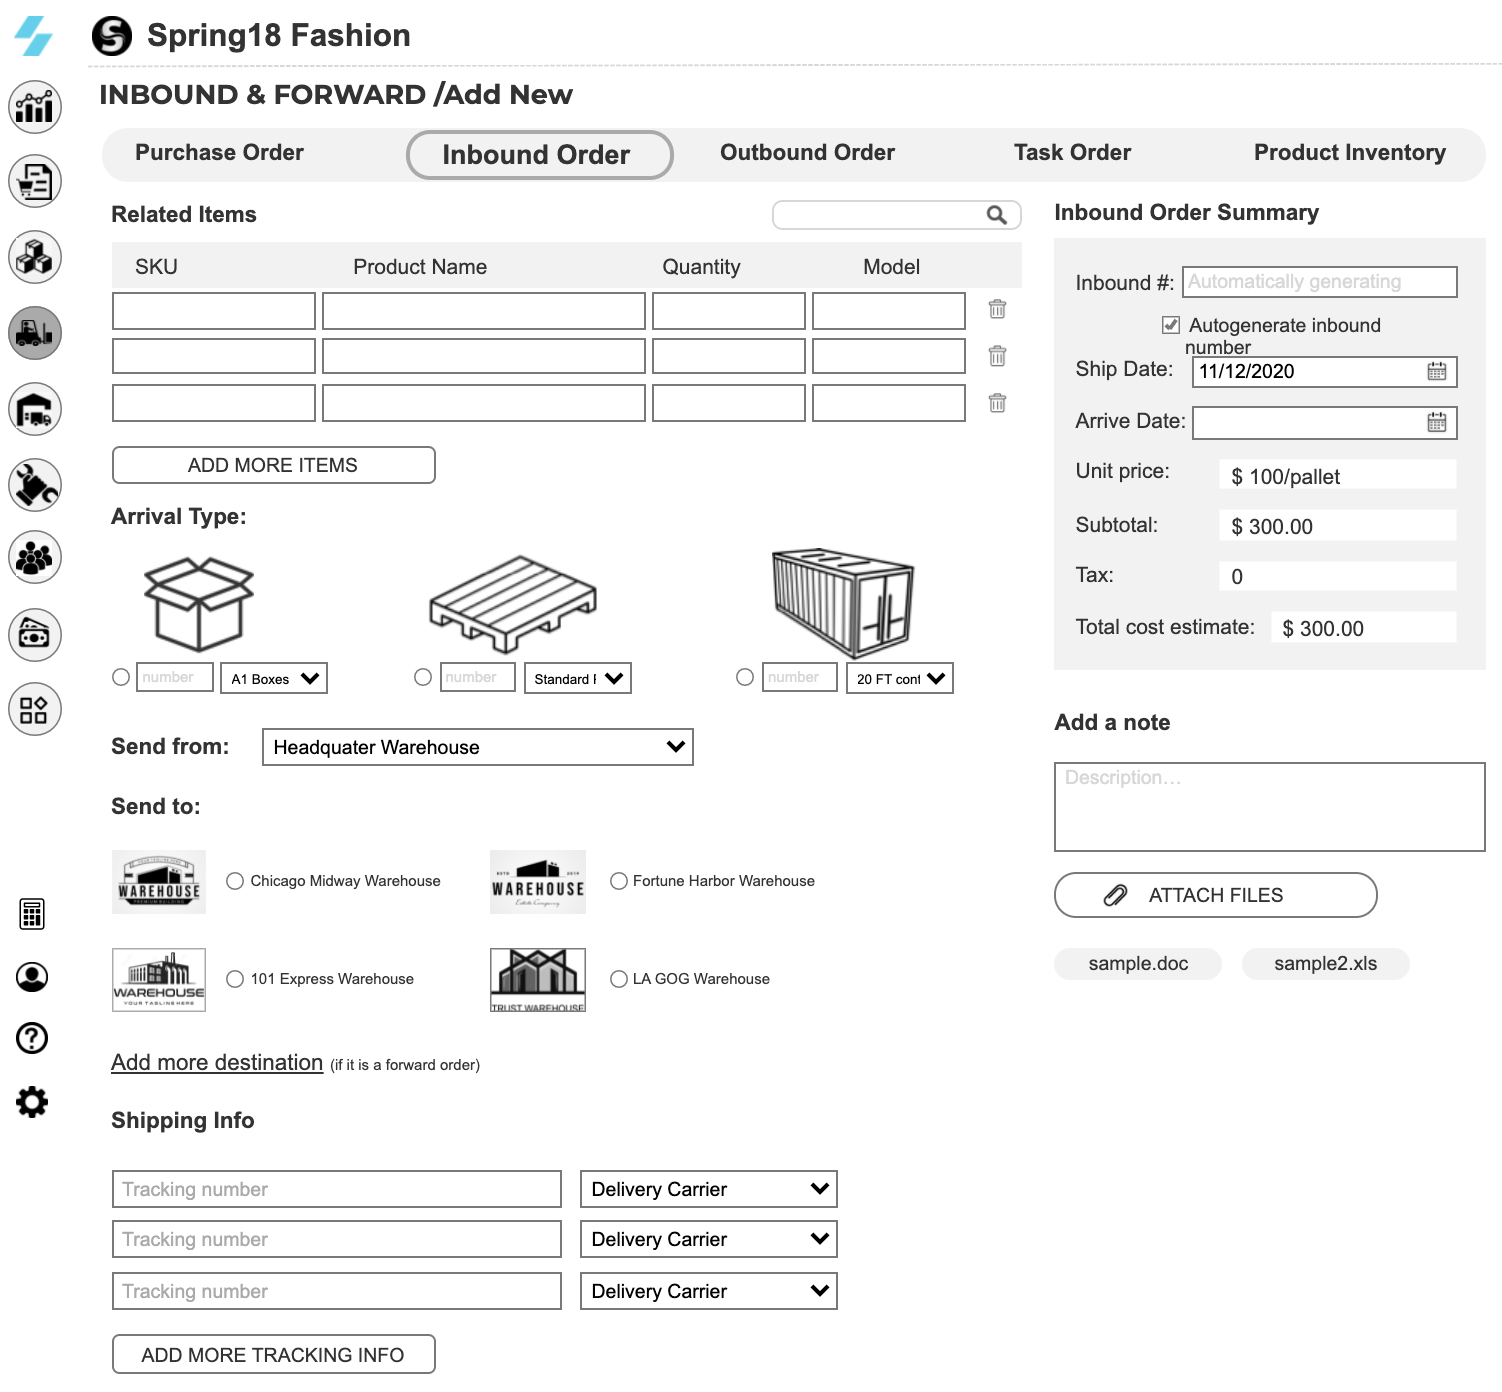This screenshot has width=1502, height=1392.
Task: Click the Chicago Midway Warehouse logo thumbnail
Action: coord(159,882)
